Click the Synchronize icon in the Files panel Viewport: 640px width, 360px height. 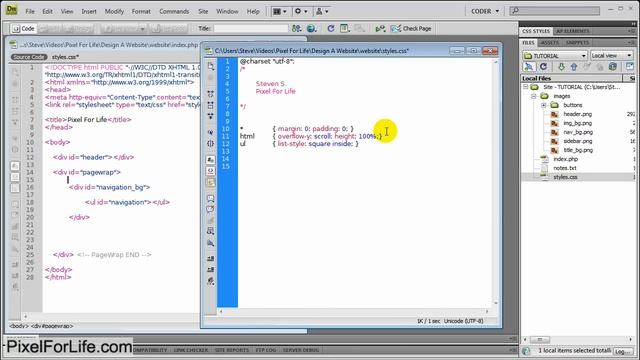click(x=613, y=67)
